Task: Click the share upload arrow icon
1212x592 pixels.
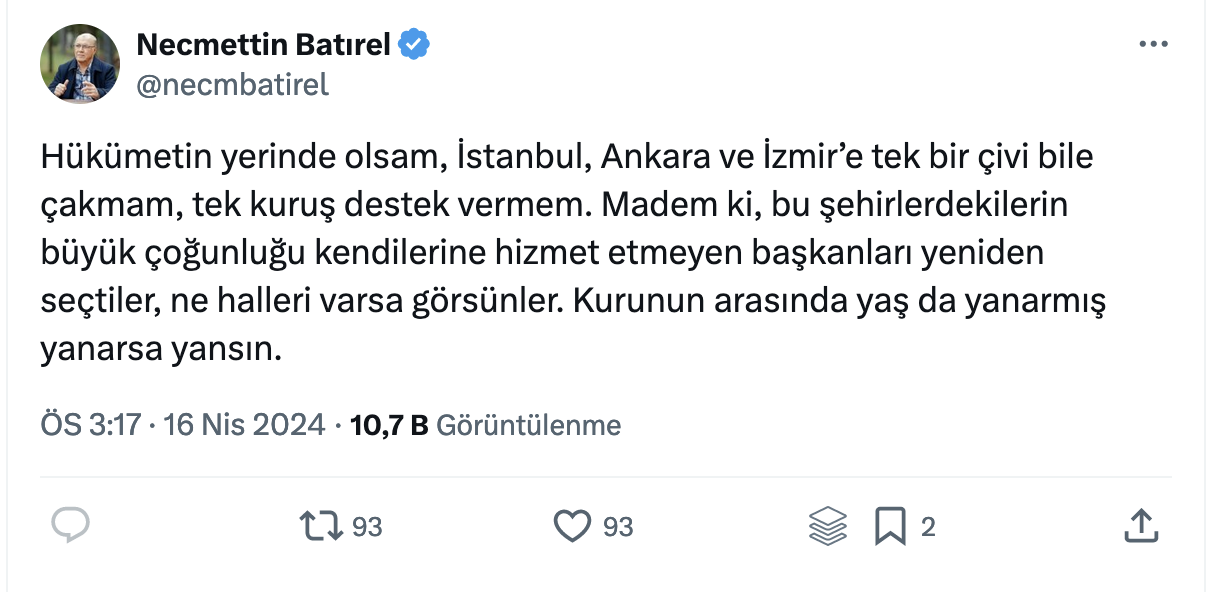Action: [x=1141, y=525]
